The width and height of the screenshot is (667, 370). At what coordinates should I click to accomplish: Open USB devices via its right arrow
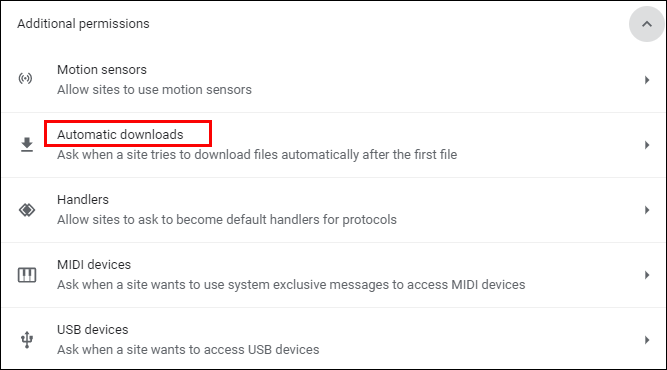(x=647, y=340)
